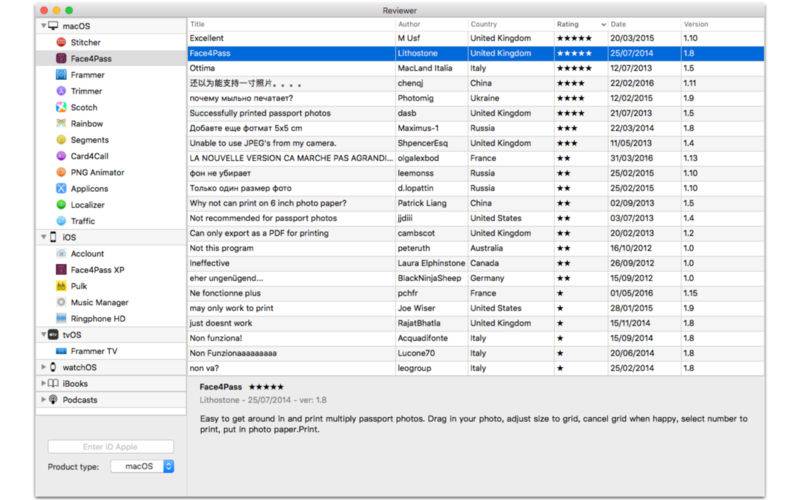
Task: Select the Not this program review
Action: [476, 248]
